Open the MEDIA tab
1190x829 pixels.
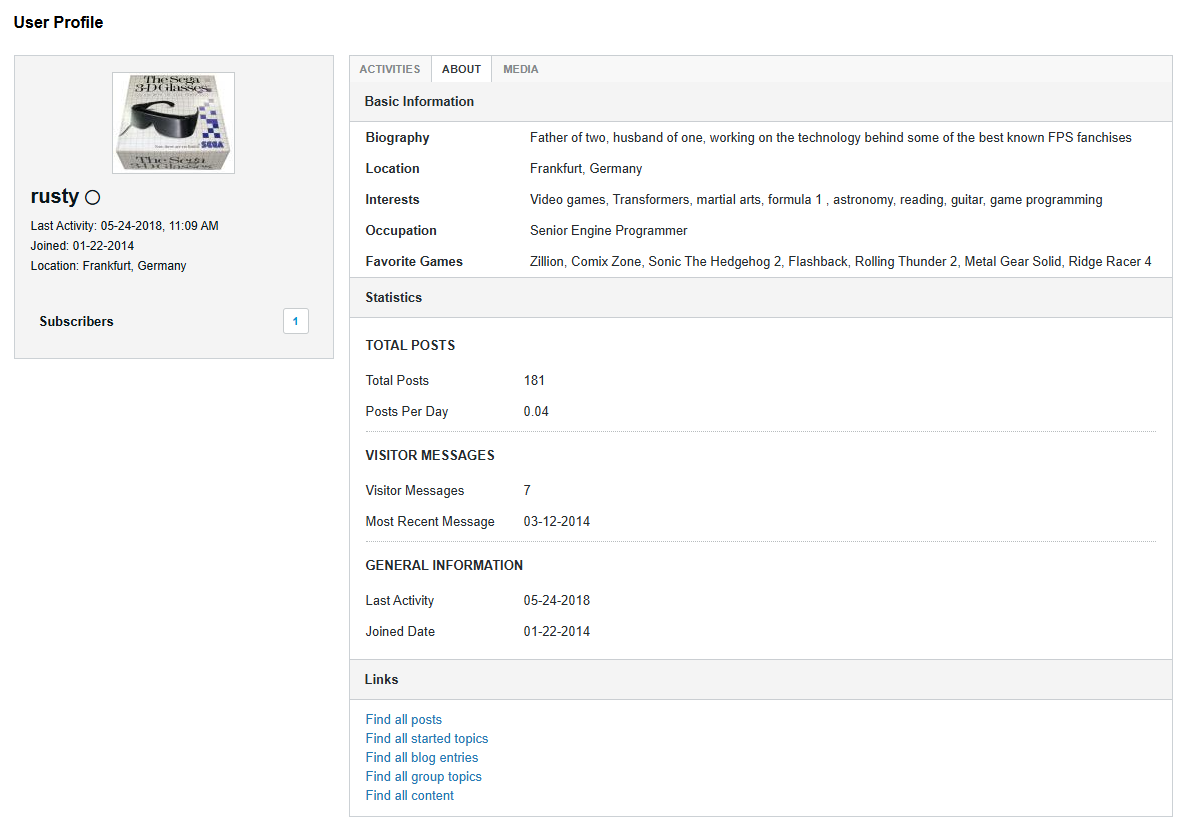pos(521,69)
